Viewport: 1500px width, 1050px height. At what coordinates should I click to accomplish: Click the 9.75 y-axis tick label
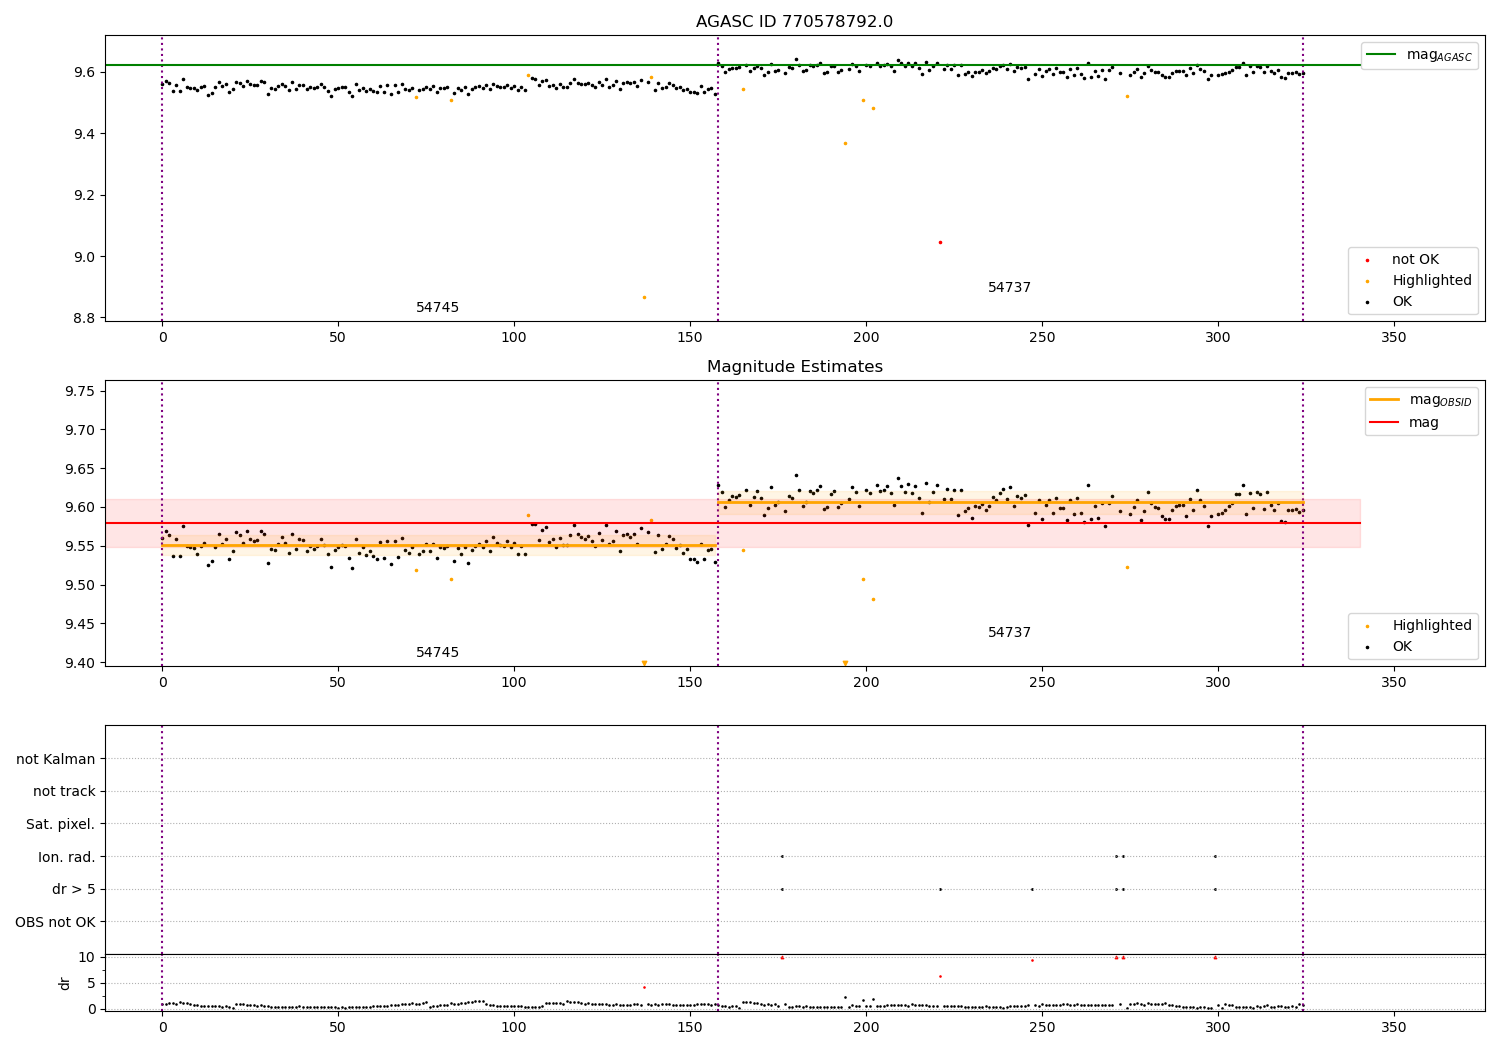80,391
